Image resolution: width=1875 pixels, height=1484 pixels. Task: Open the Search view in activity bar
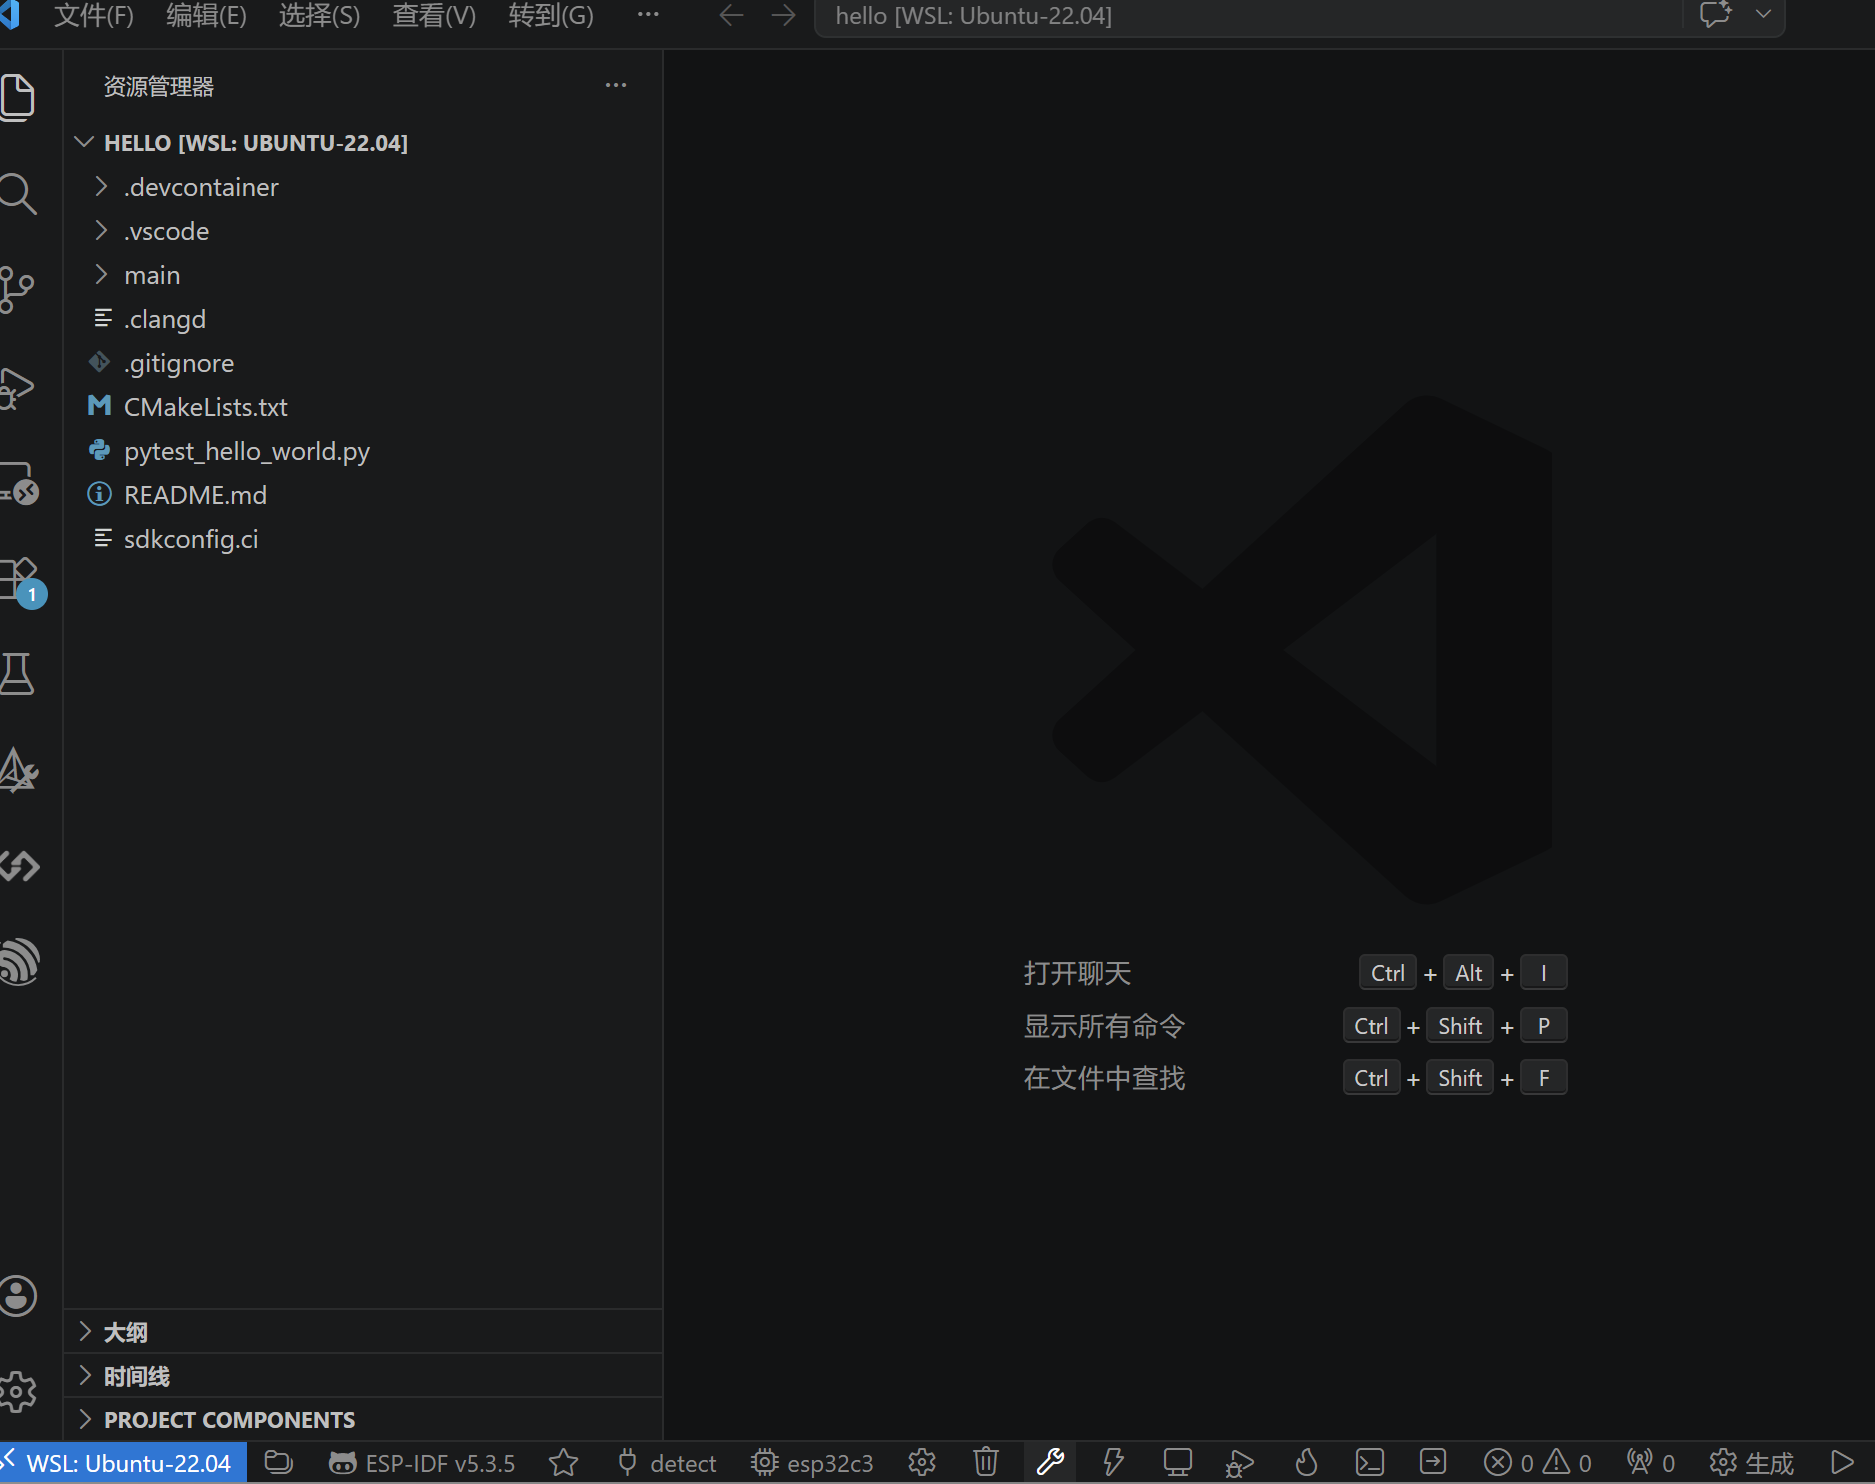click(x=18, y=193)
